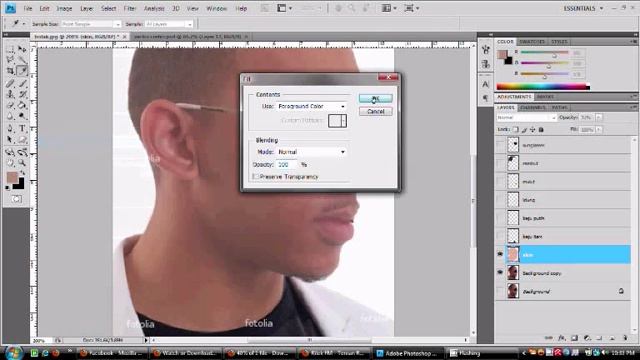The image size is (640, 360).
Task: Select the Eyedropper tool in toolbox
Action: tap(22, 71)
